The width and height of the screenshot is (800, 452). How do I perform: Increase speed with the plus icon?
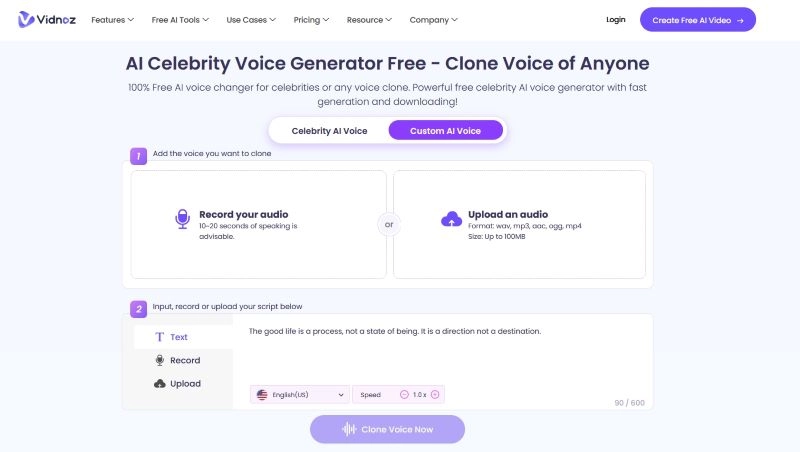pos(435,395)
